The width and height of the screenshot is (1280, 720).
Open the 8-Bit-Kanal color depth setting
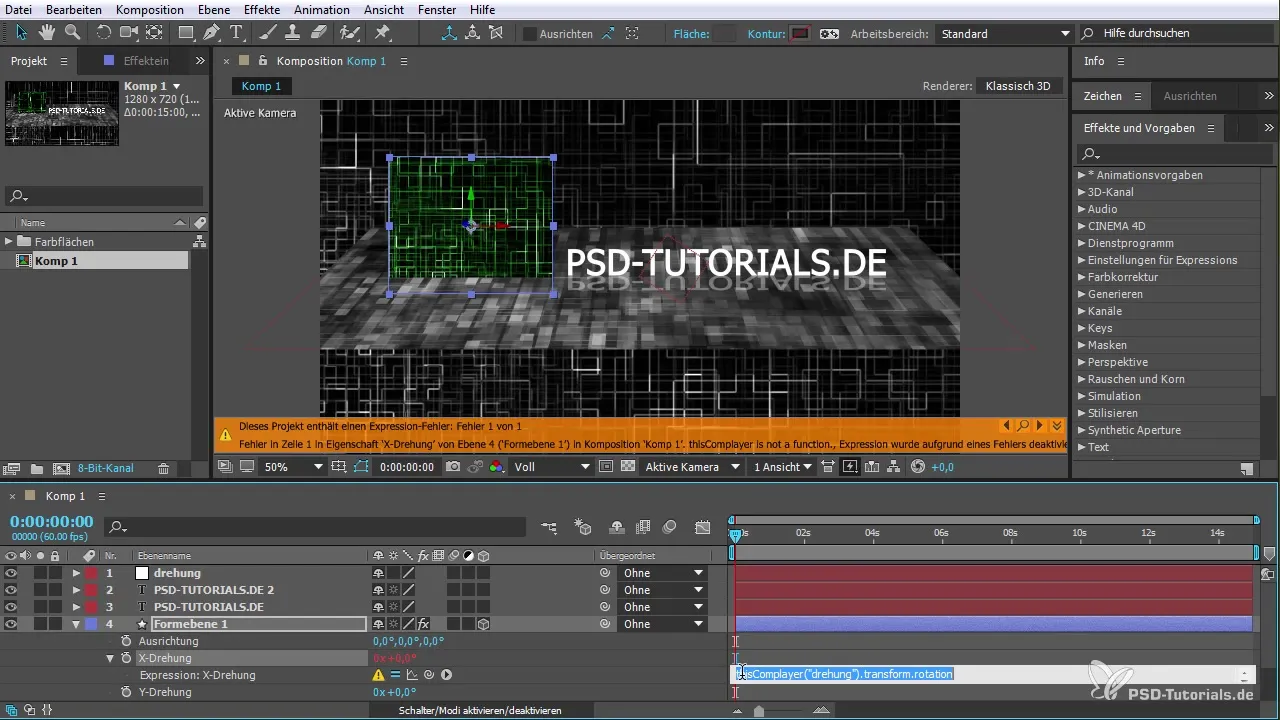(x=105, y=468)
